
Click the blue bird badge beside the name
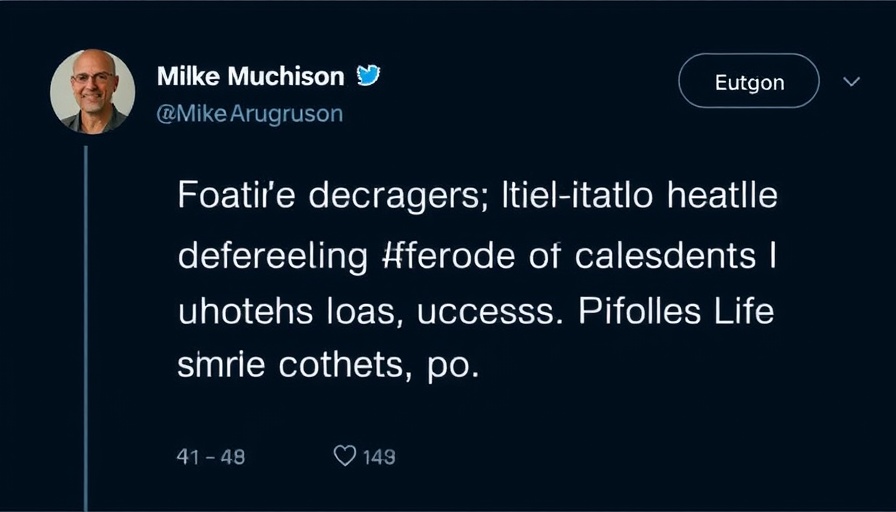(369, 75)
